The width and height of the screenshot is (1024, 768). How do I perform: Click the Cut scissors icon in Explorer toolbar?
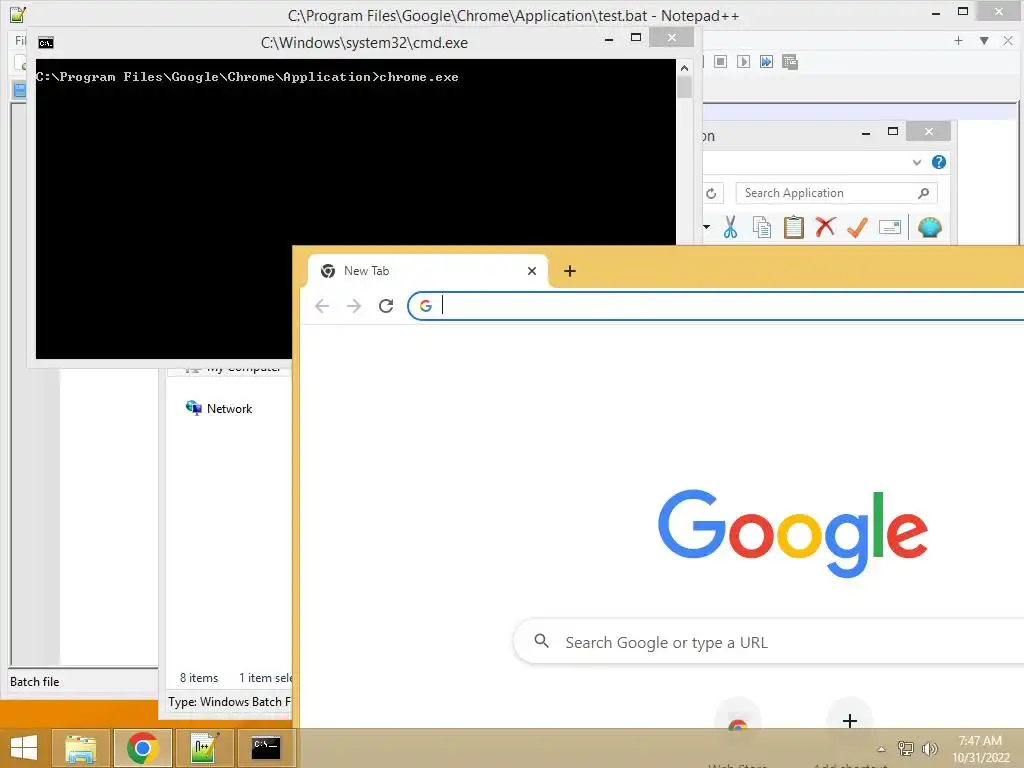tap(730, 227)
